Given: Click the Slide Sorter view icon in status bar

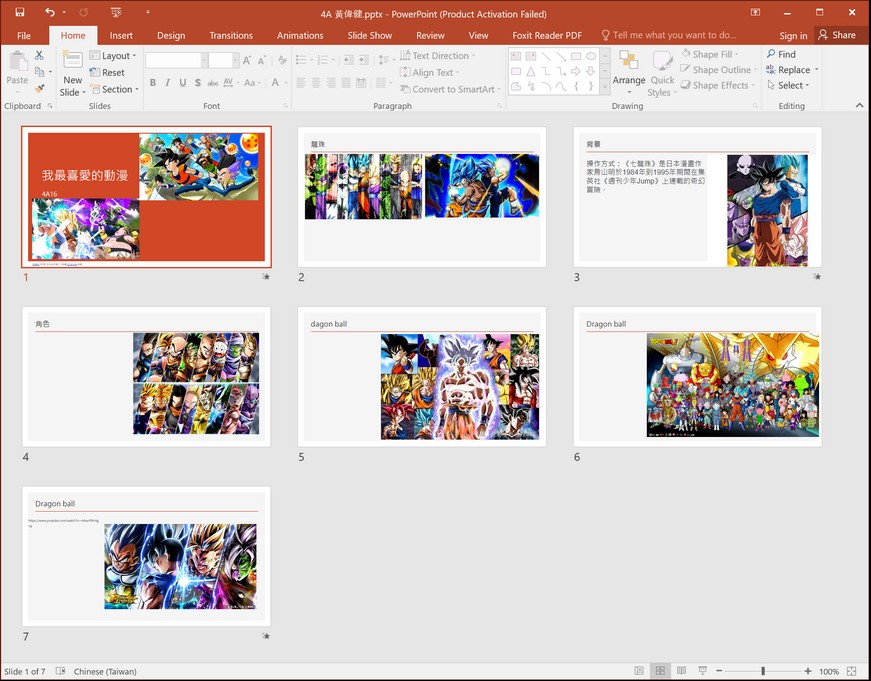Looking at the screenshot, I should (x=660, y=671).
